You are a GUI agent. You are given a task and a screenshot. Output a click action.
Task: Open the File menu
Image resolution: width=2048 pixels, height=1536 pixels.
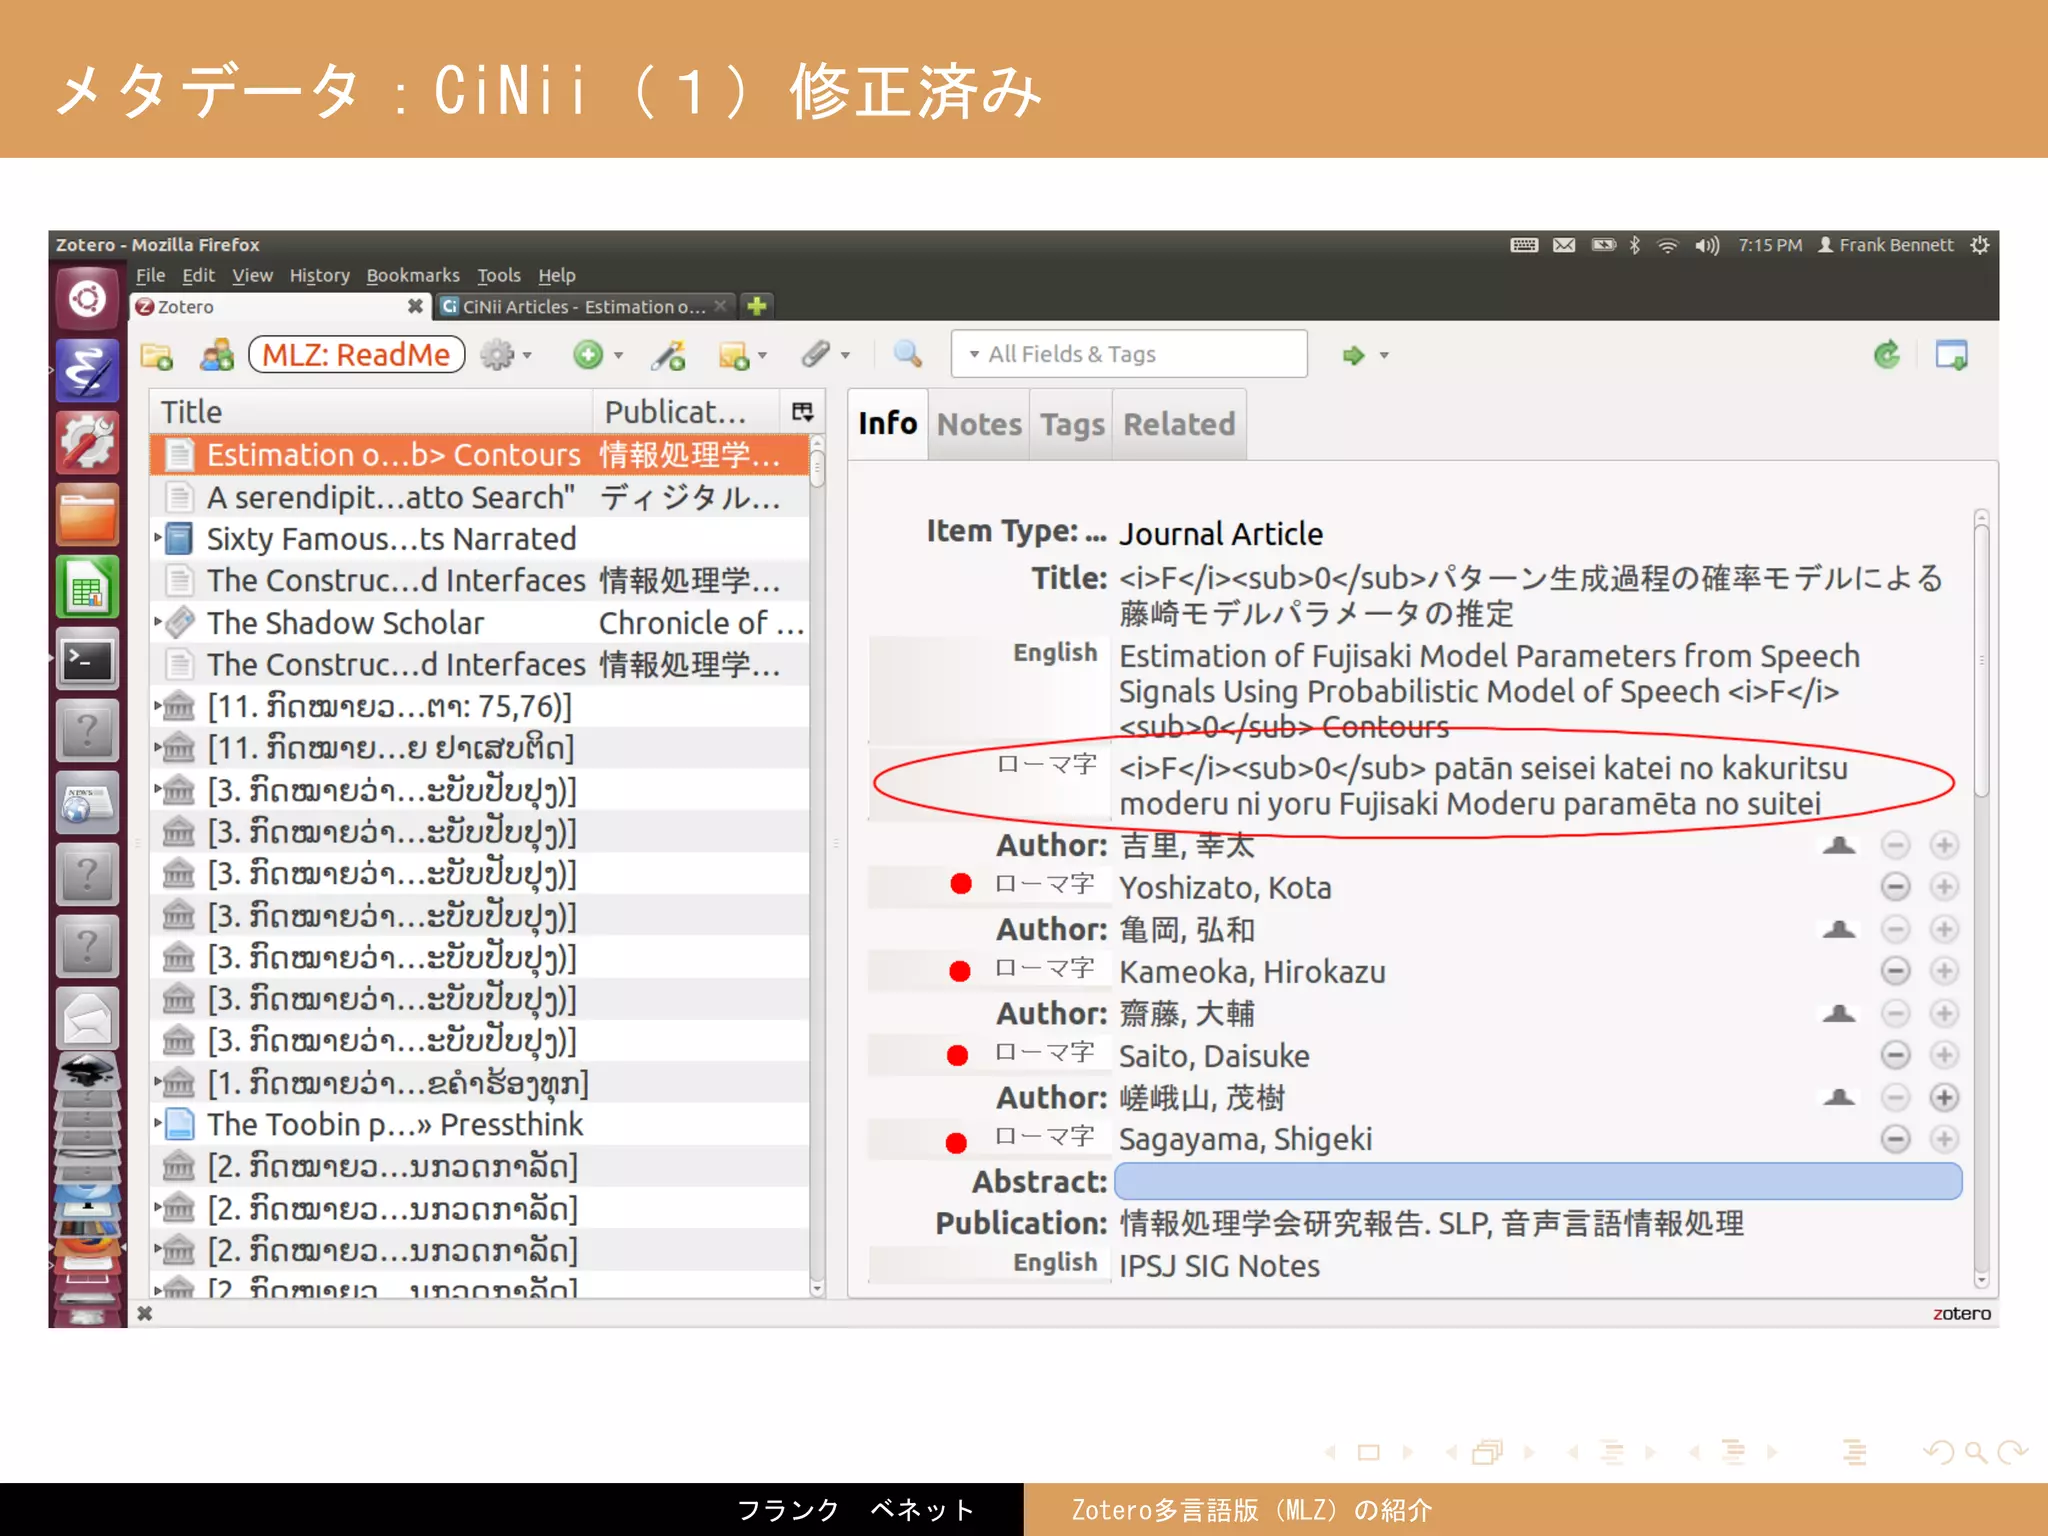[150, 275]
